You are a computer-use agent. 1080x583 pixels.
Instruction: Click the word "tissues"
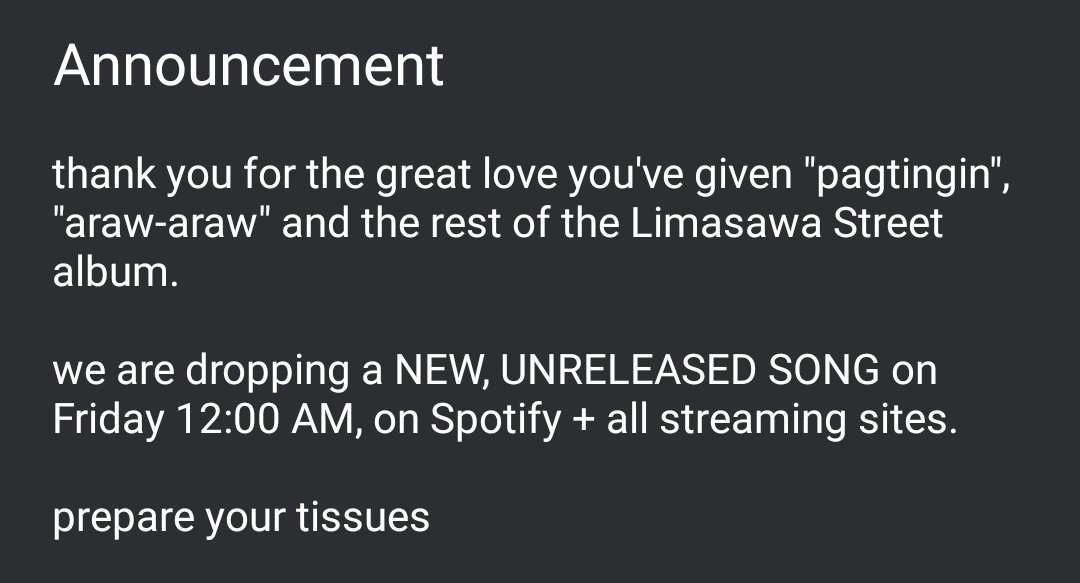pyautogui.click(x=363, y=518)
